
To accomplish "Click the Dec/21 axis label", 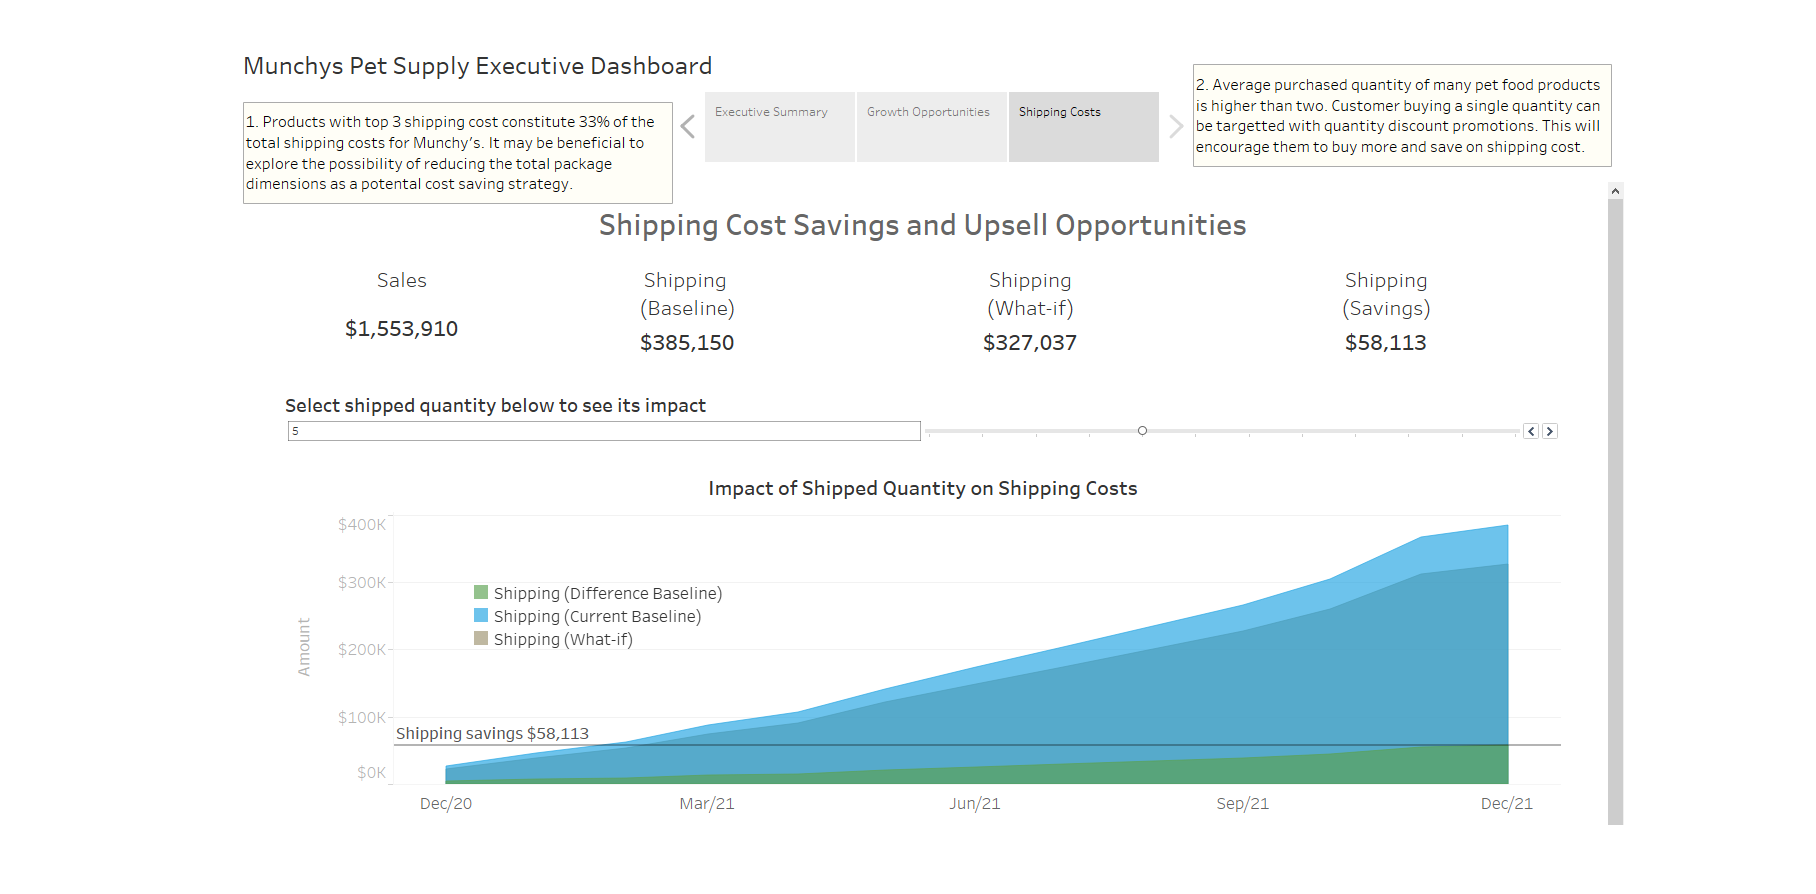I will (1507, 804).
